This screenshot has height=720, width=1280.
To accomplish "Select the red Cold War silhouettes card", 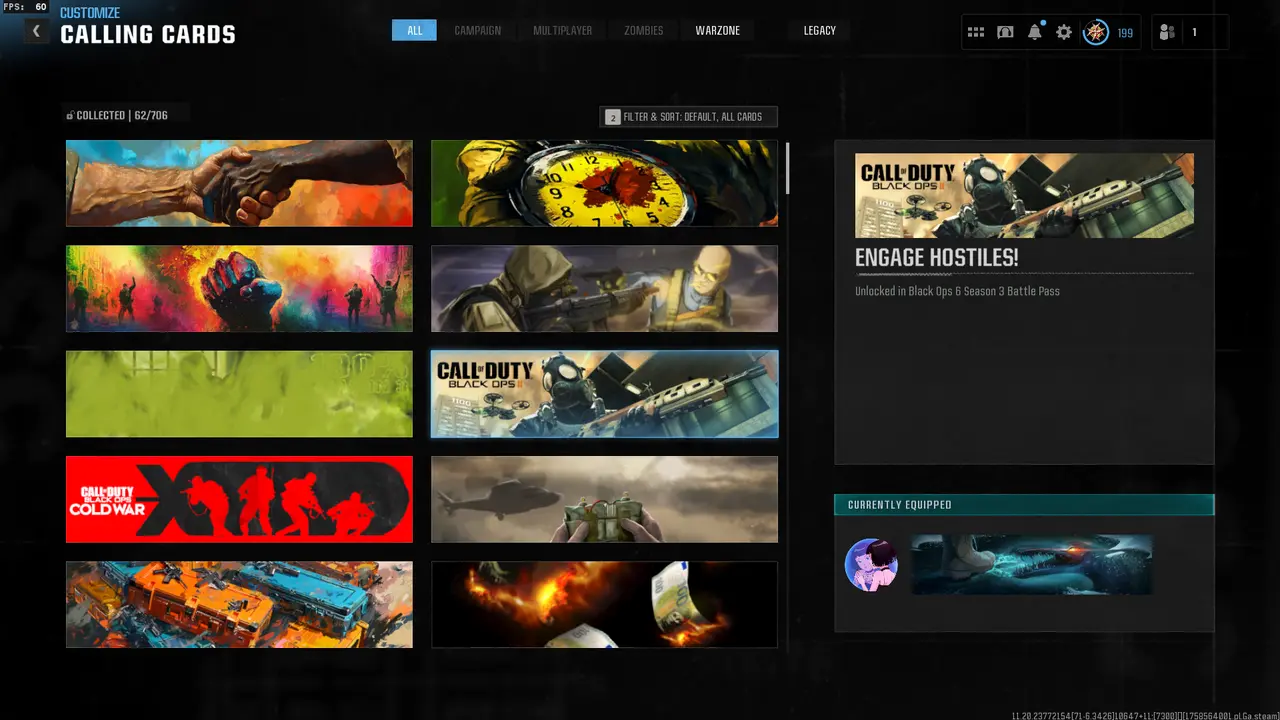I will 239,499.
